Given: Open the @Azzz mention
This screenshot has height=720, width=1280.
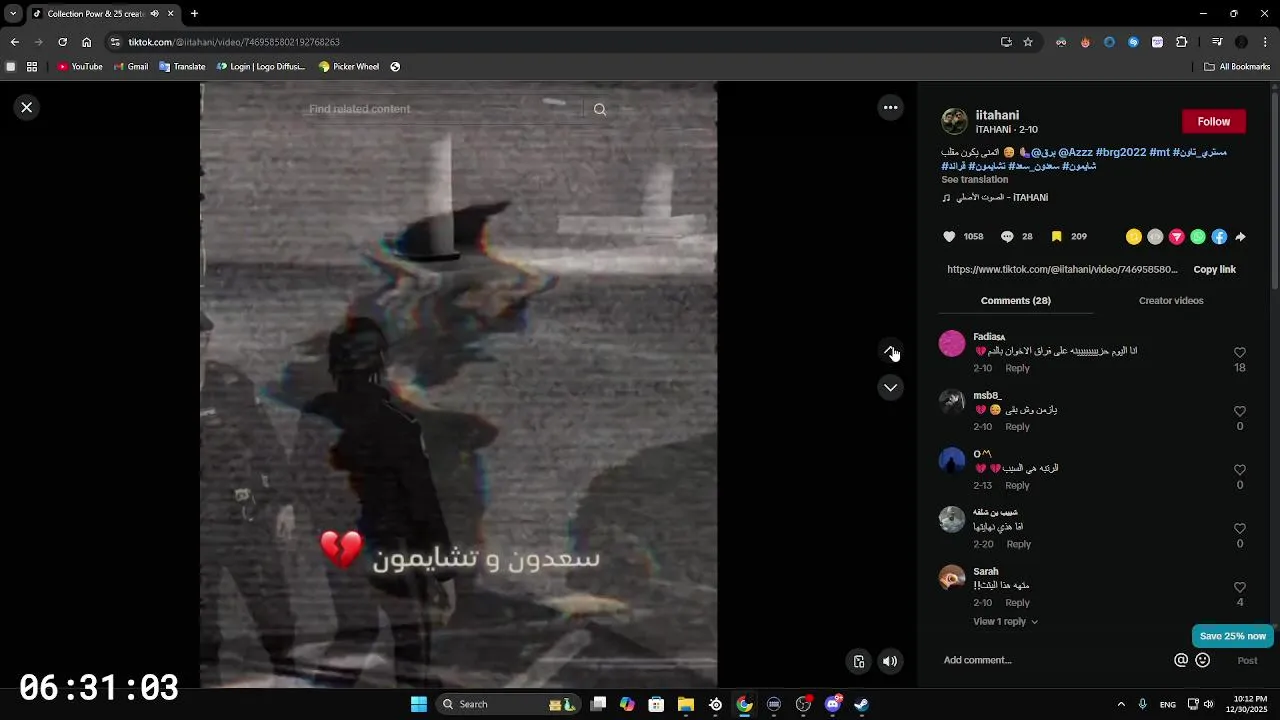Looking at the screenshot, I should point(1075,152).
